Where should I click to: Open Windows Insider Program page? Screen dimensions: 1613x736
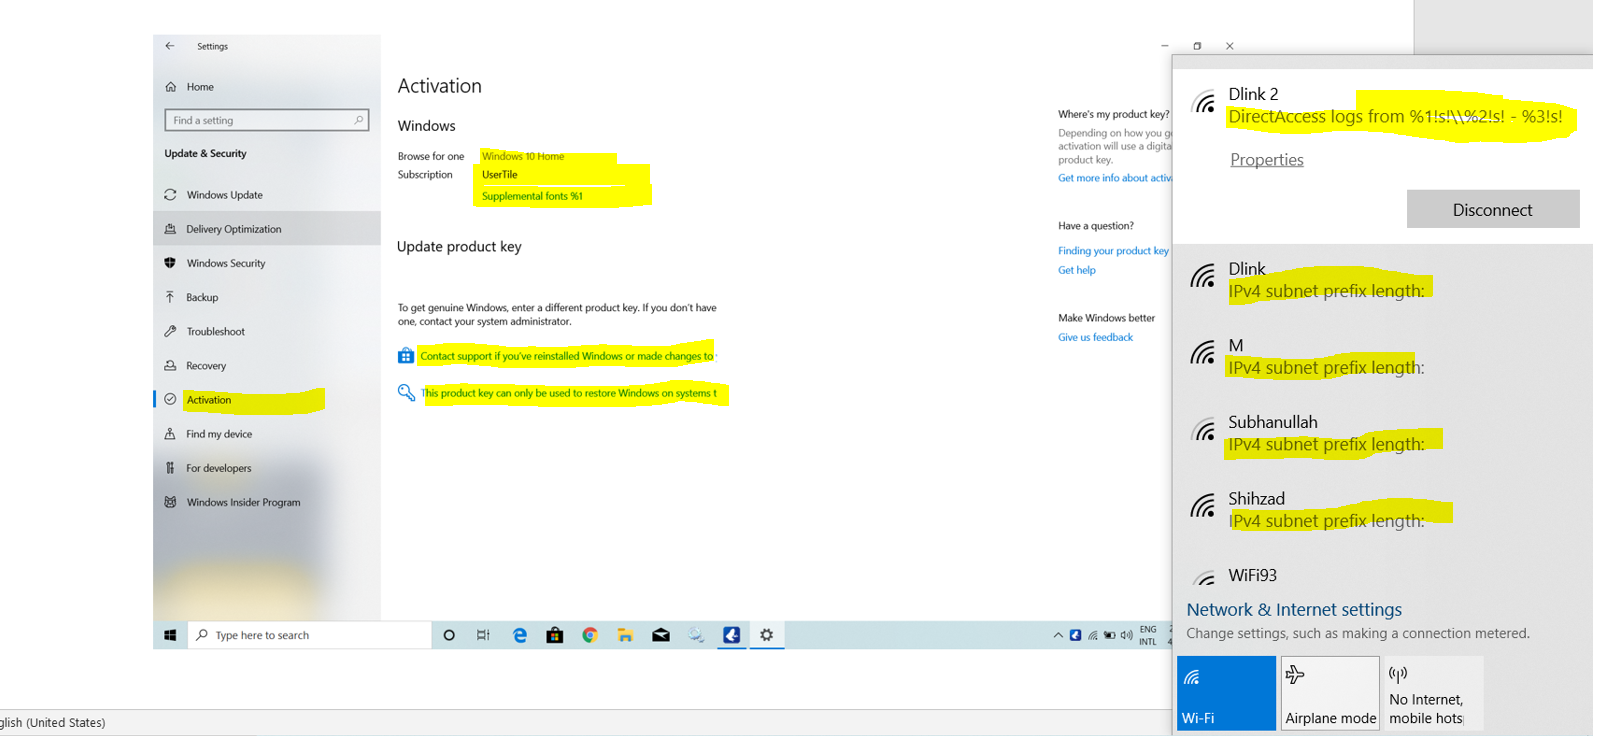(x=243, y=502)
